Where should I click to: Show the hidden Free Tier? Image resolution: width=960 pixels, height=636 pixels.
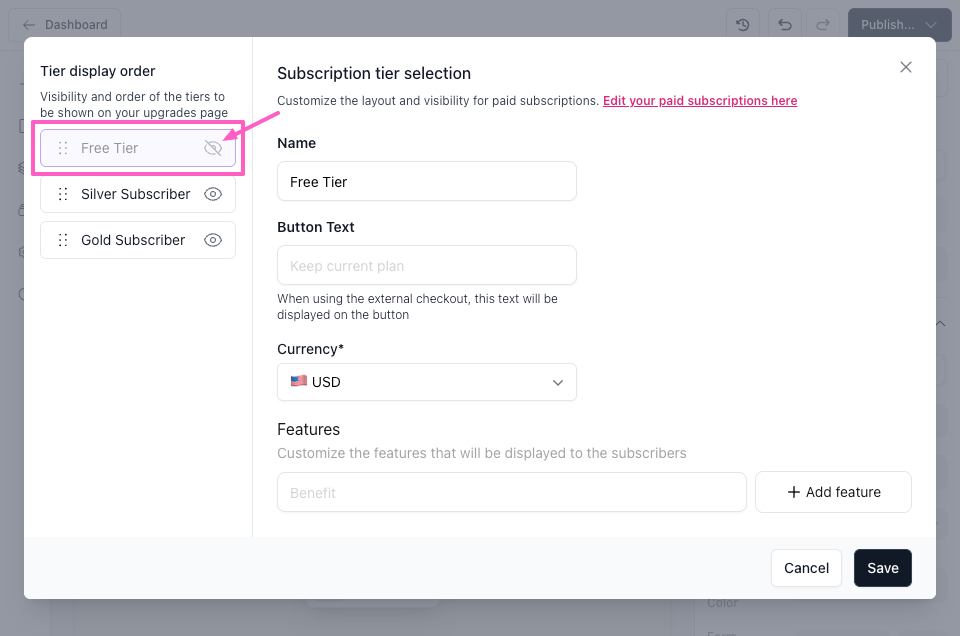pyautogui.click(x=212, y=148)
